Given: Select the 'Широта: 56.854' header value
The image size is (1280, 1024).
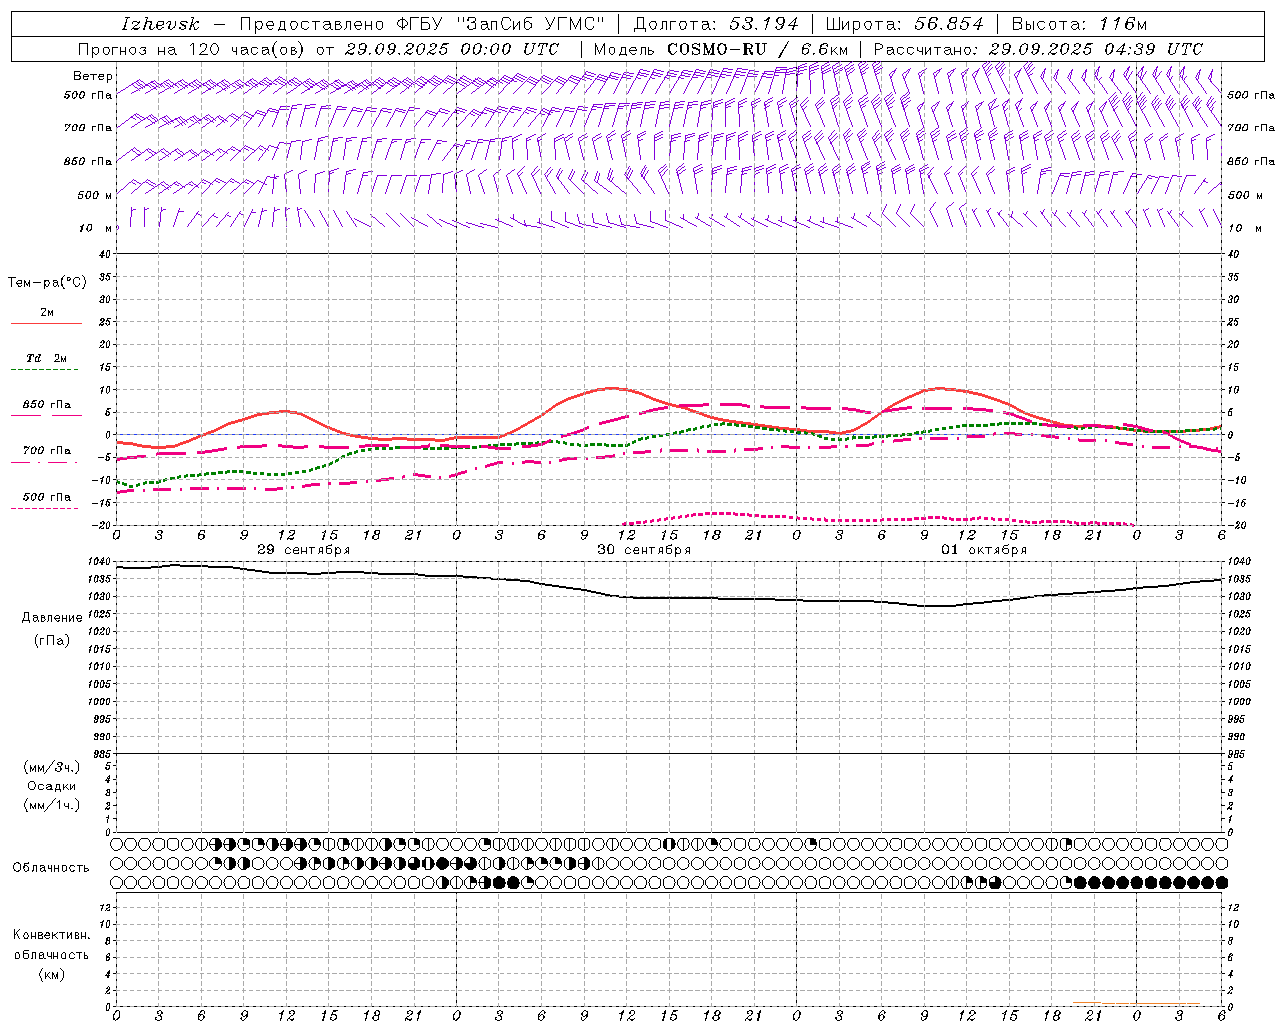Looking at the screenshot, I should pyautogui.click(x=904, y=24).
